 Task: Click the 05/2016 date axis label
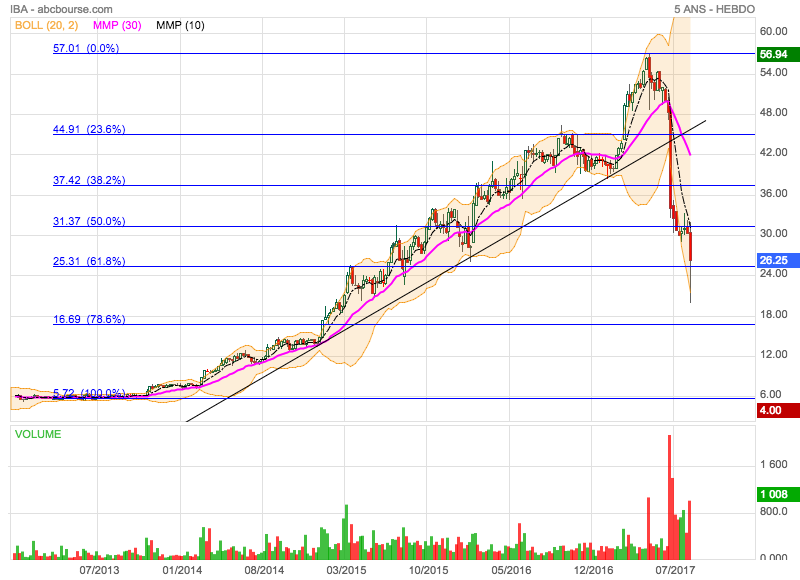(x=511, y=570)
